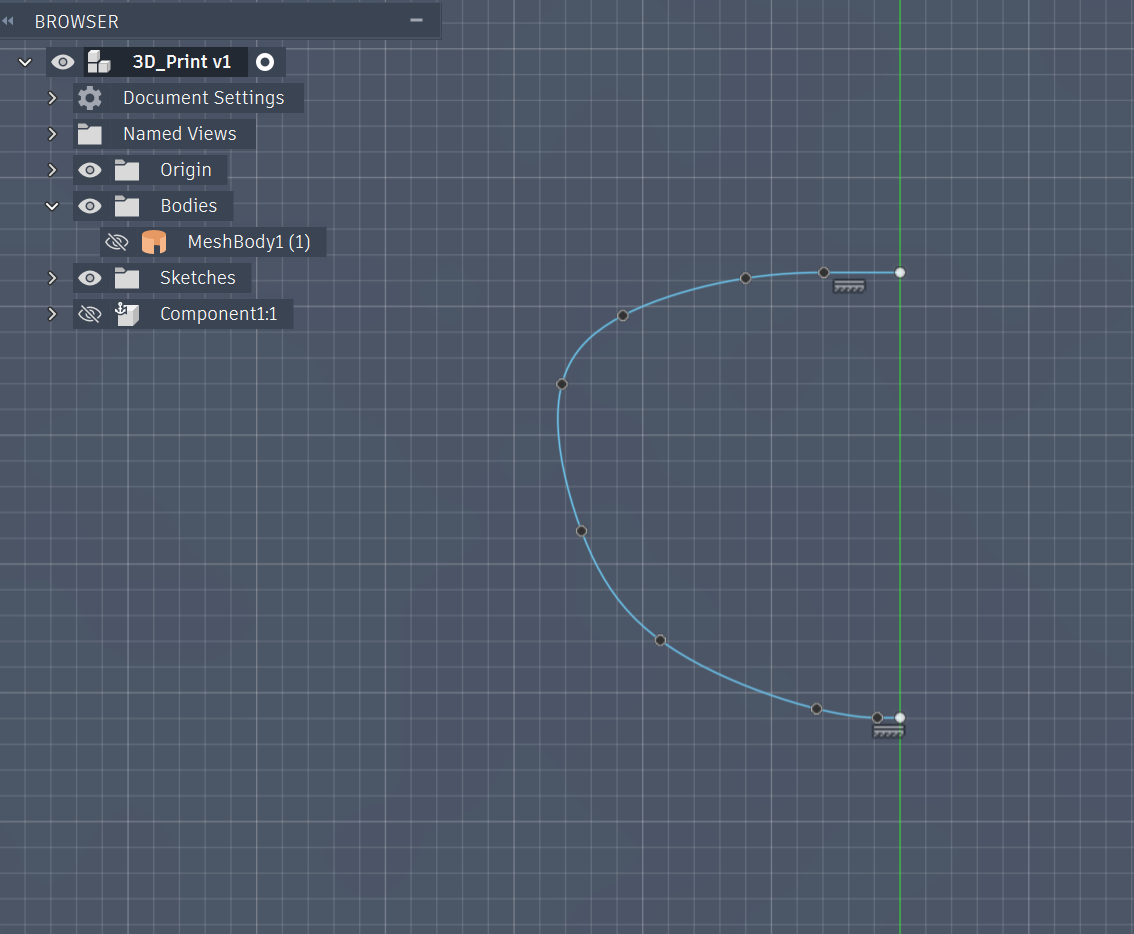The height and width of the screenshot is (934, 1134).
Task: Click the BROWSER panel title
Action: point(77,22)
